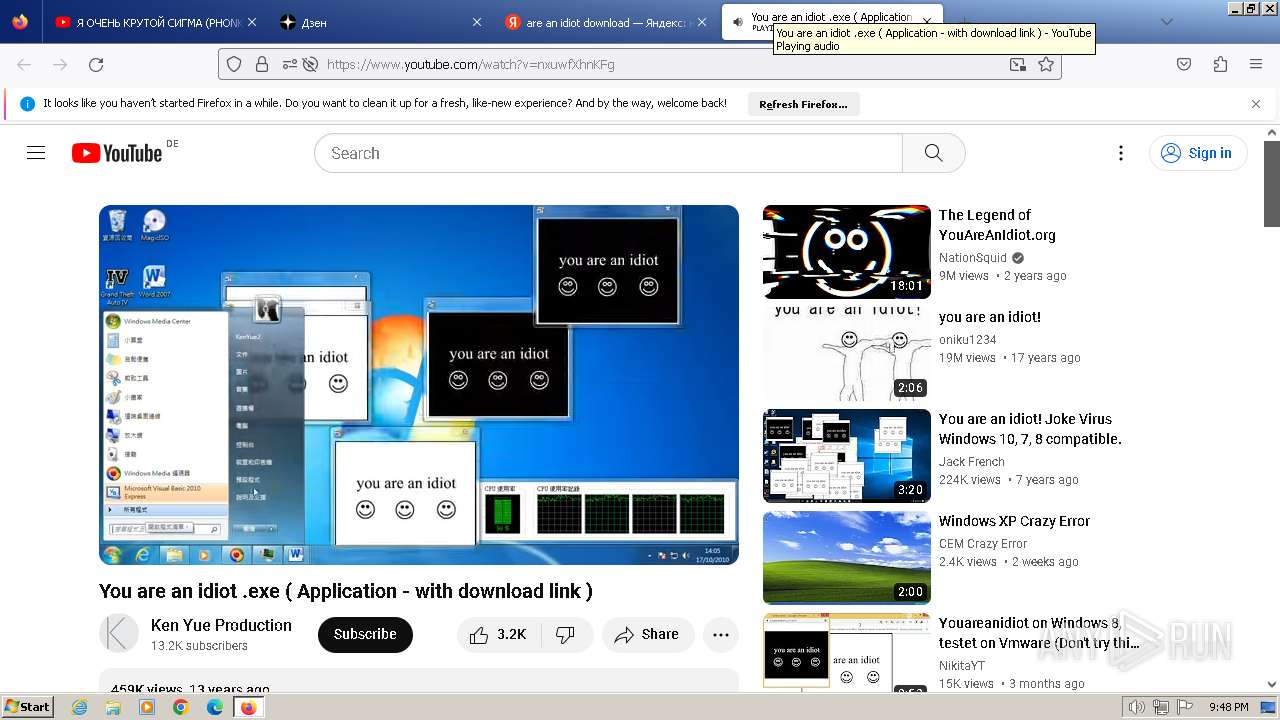Viewport: 1280px width, 720px height.
Task: Open YouTube settings three-dot menu
Action: [x=1121, y=153]
